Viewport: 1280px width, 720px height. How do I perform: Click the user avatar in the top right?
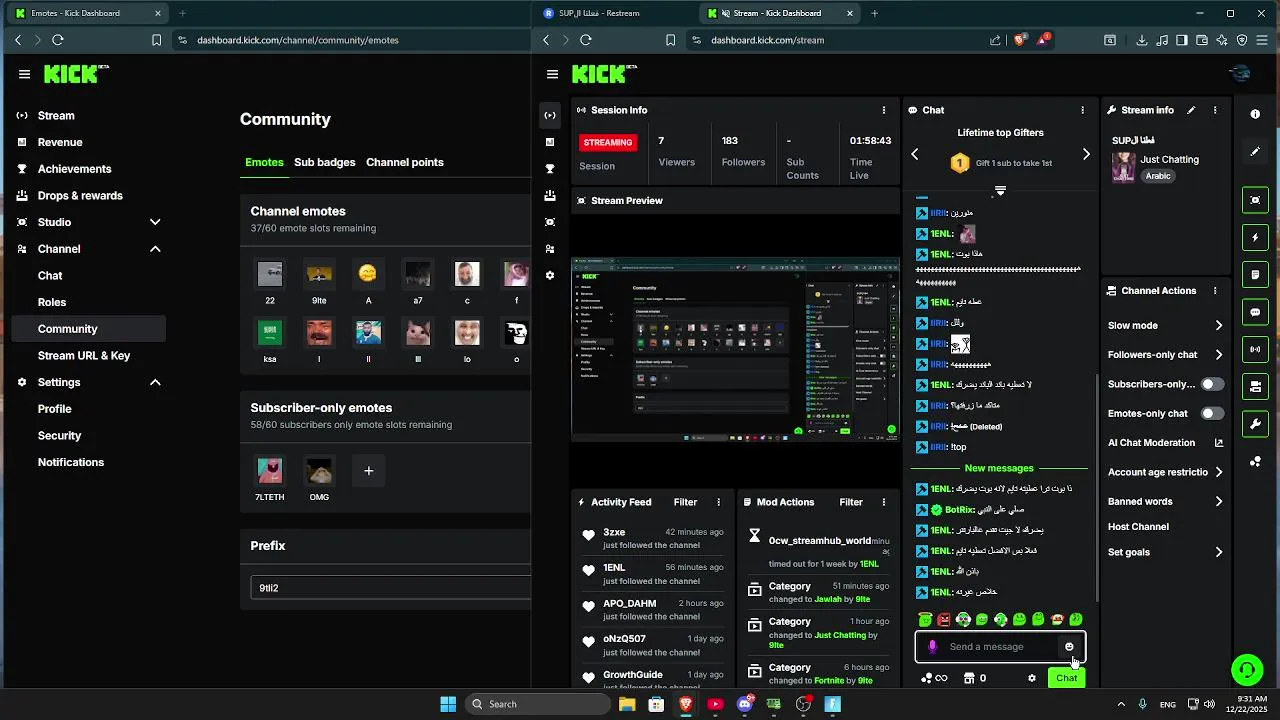[x=1240, y=74]
